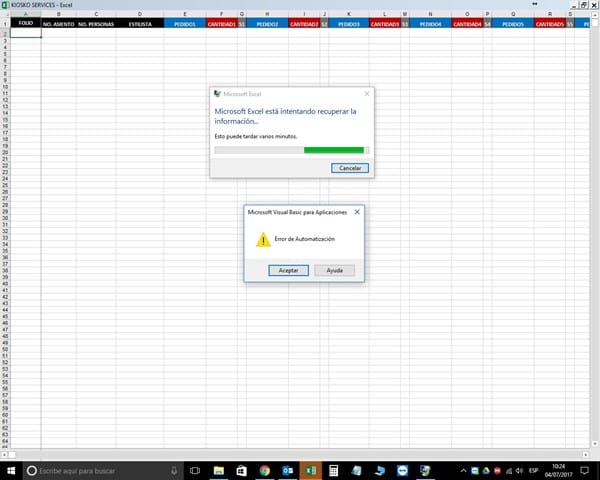Select the PEDIDO3 header cell
The image size is (600, 480).
coord(349,23)
